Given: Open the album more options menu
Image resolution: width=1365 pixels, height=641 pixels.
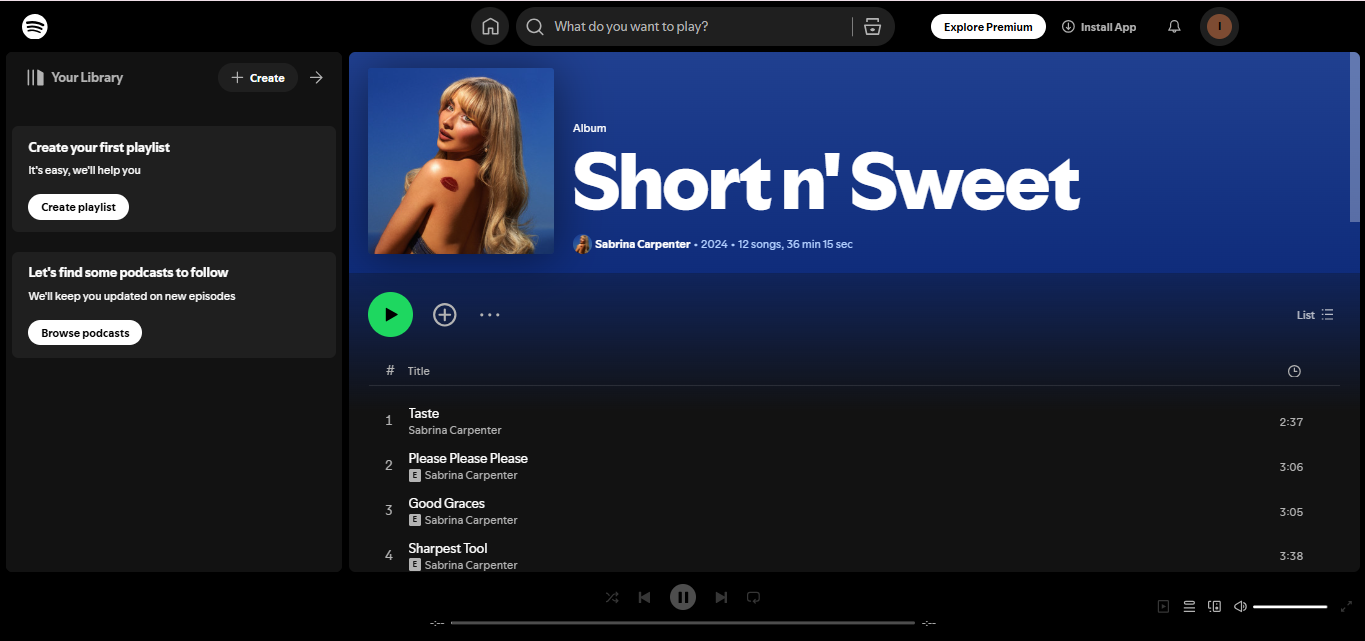Looking at the screenshot, I should point(490,314).
